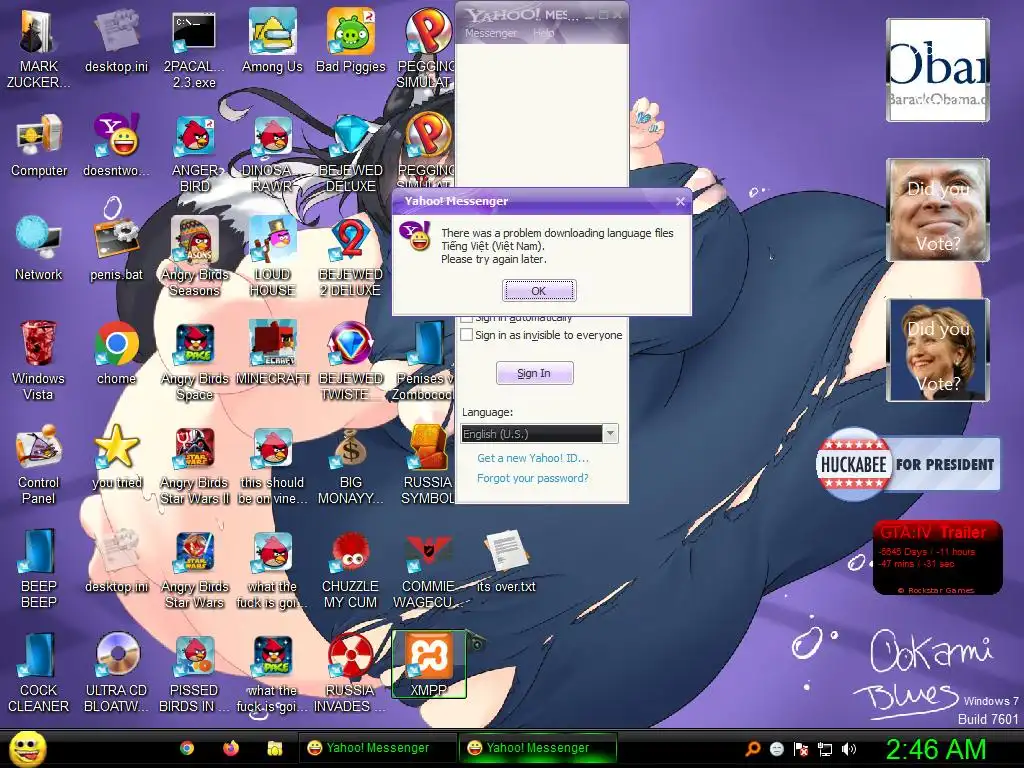1024x768 pixels.
Task: Click the Obama gadget thumbnail
Action: [937, 70]
